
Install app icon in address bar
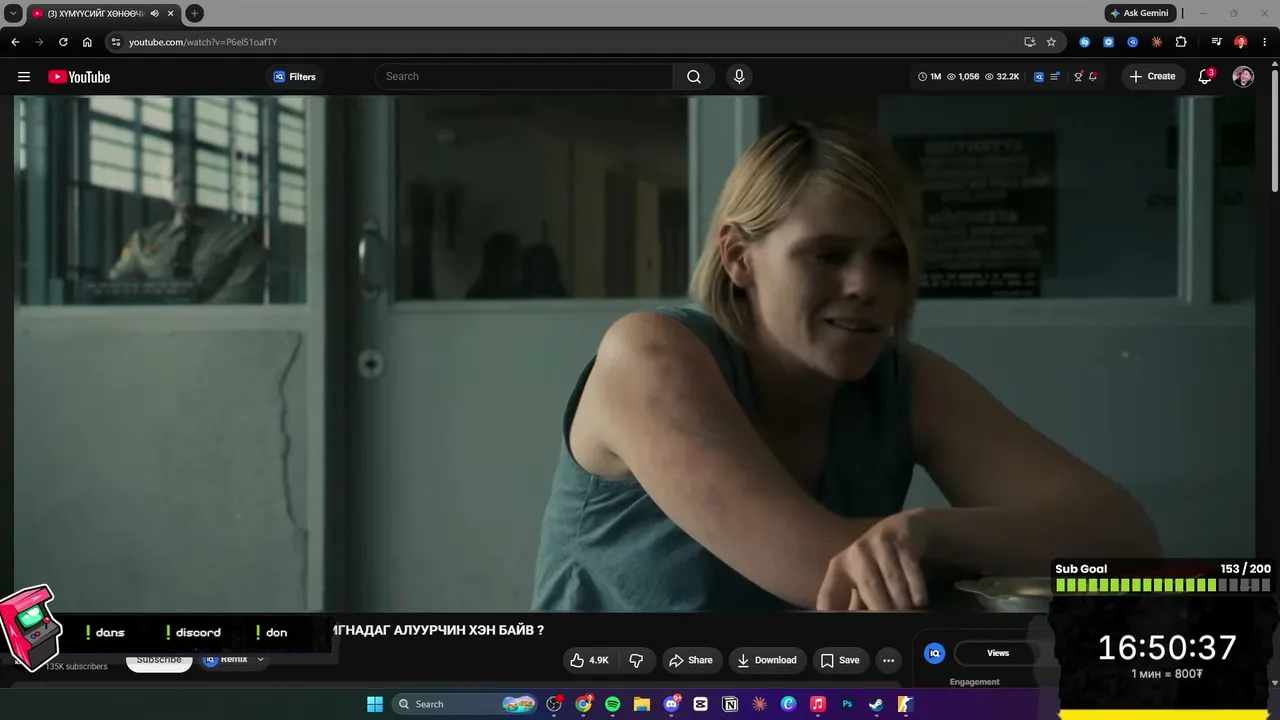point(1030,42)
